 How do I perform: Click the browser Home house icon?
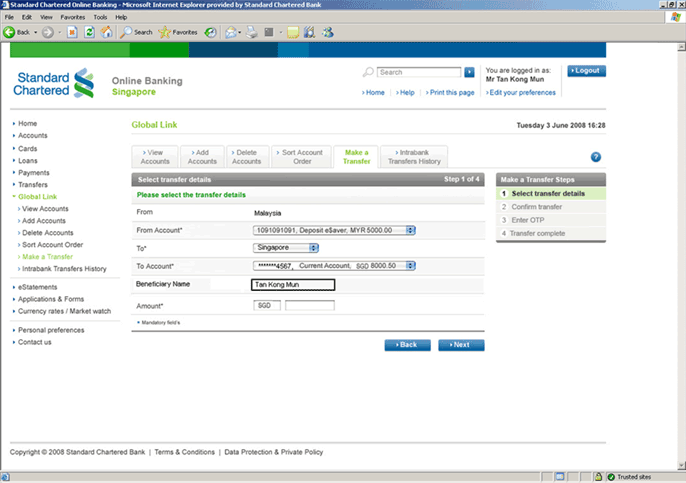tap(106, 32)
